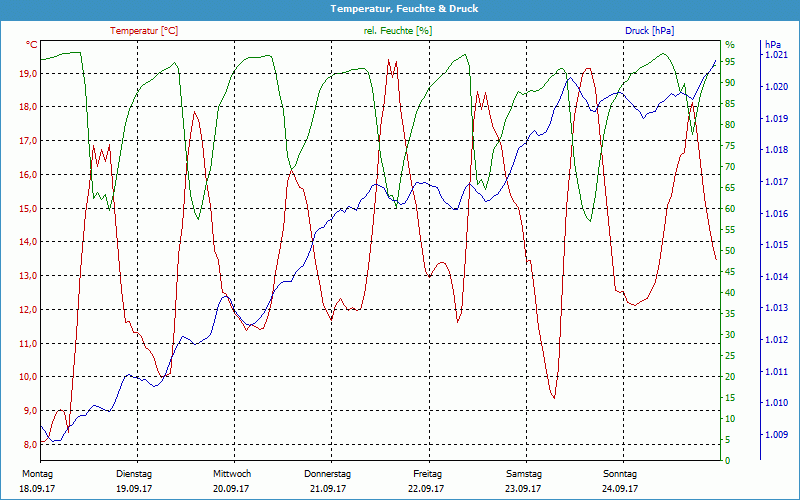
Task: Click the '1.019' pressure axis value
Action: 777,118
